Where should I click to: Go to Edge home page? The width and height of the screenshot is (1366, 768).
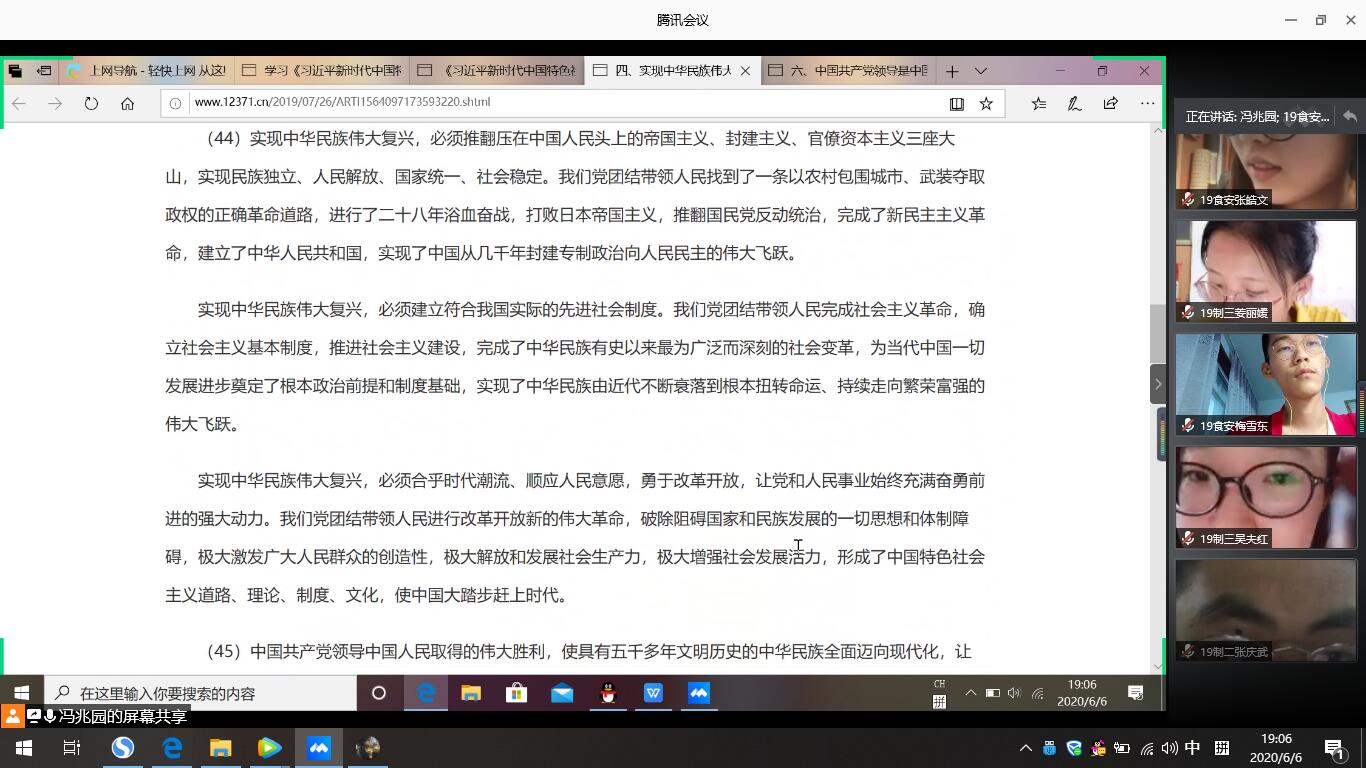(x=127, y=103)
